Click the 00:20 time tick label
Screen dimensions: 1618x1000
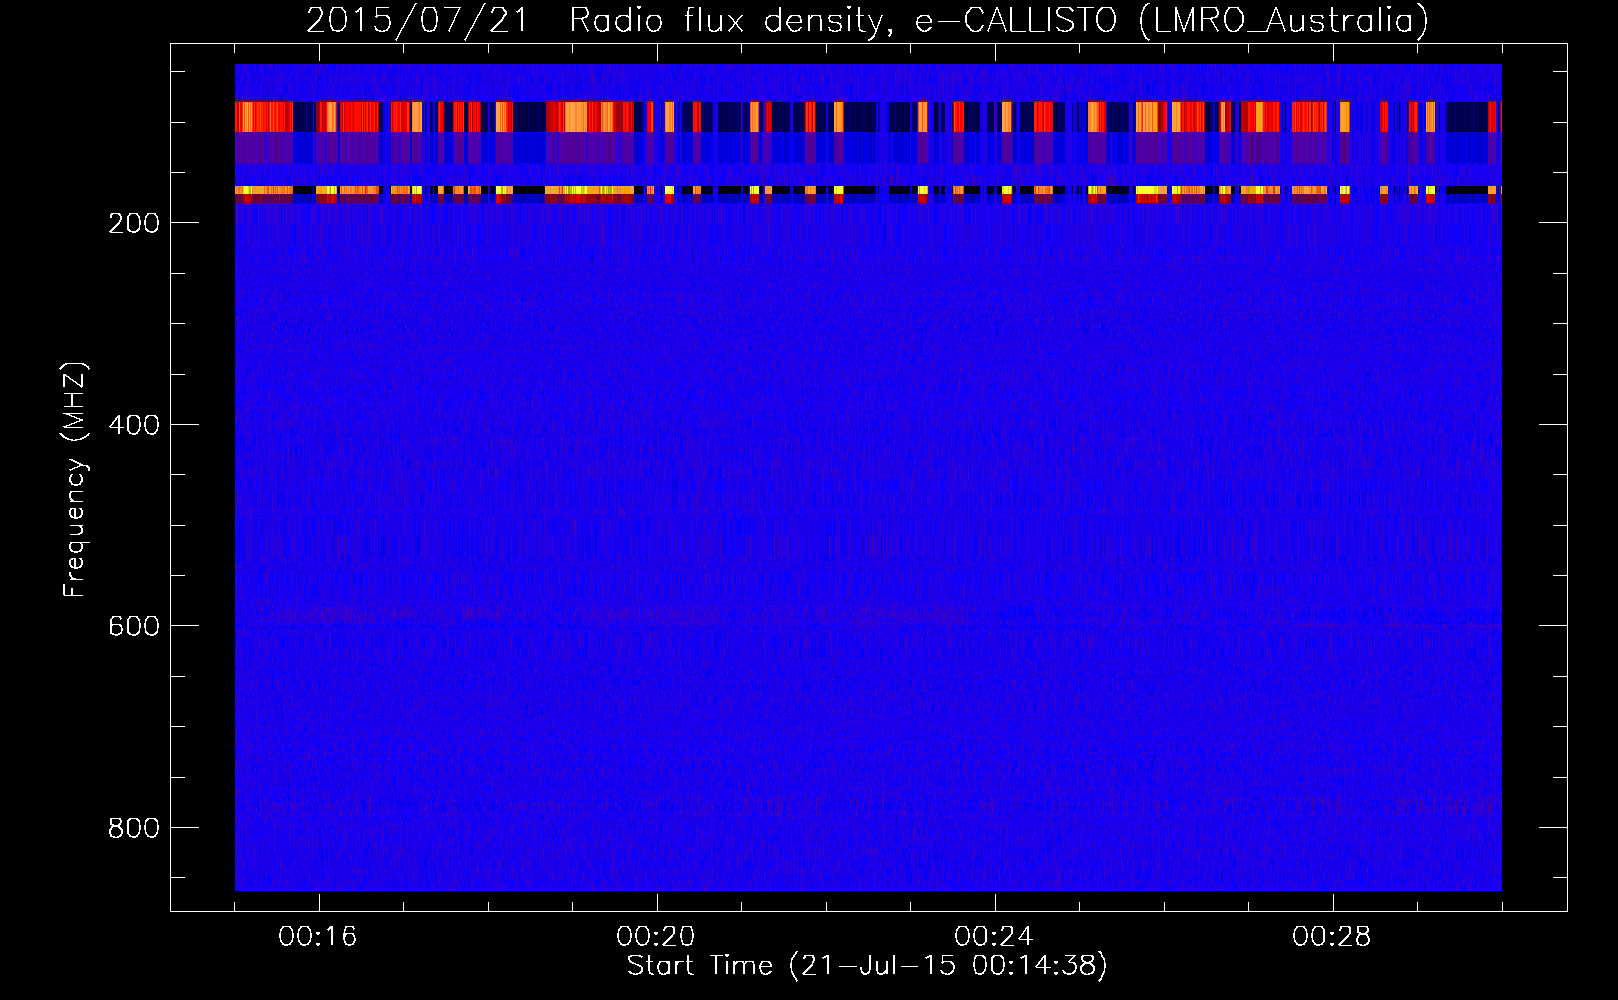point(656,937)
